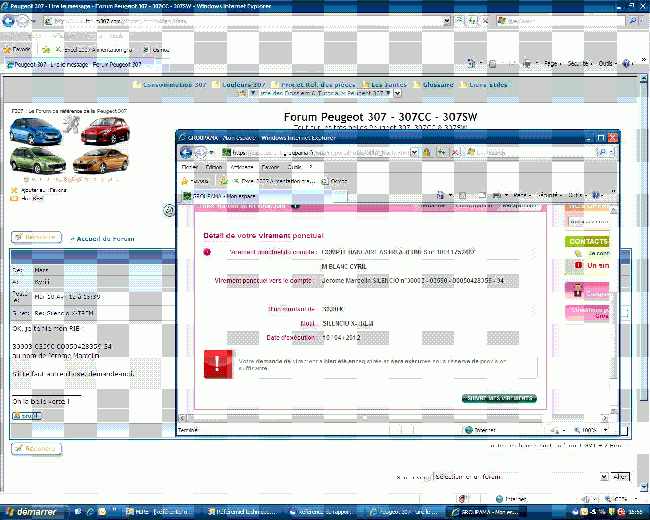The width and height of the screenshot is (650, 520).
Task: Open the Edition menu in Groupama window
Action: [x=213, y=167]
